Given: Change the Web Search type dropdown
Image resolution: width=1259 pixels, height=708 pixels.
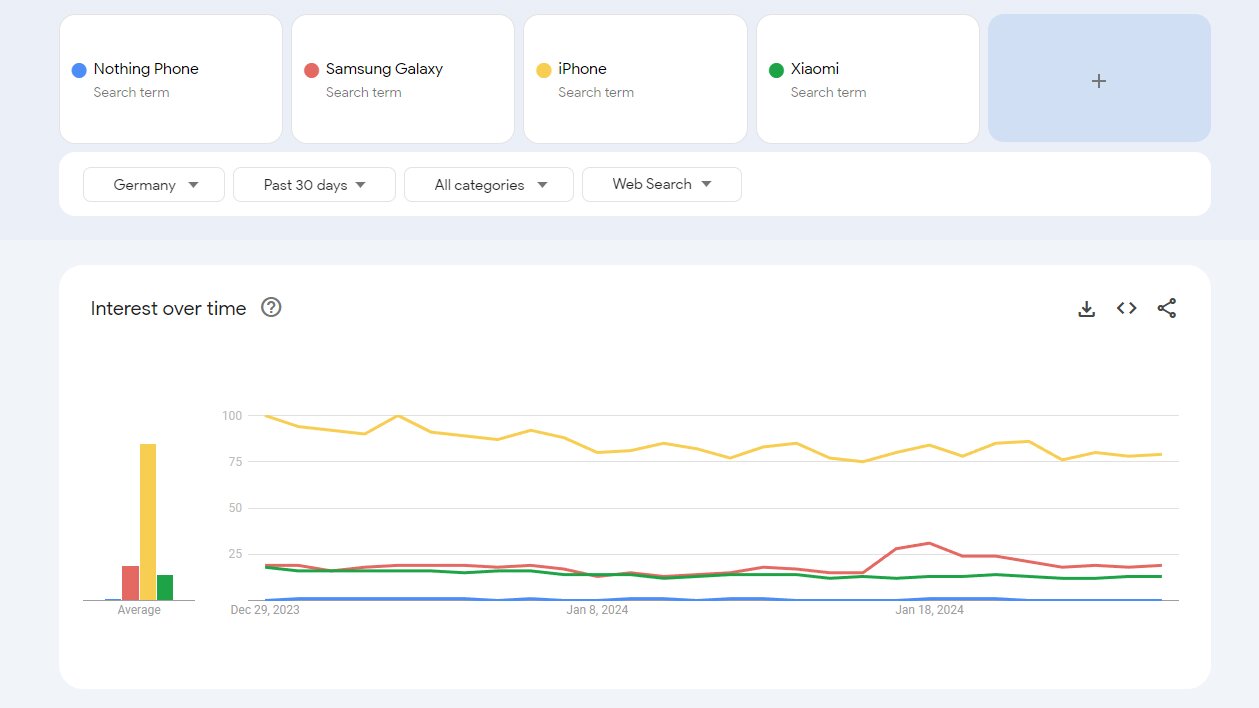Looking at the screenshot, I should point(661,185).
